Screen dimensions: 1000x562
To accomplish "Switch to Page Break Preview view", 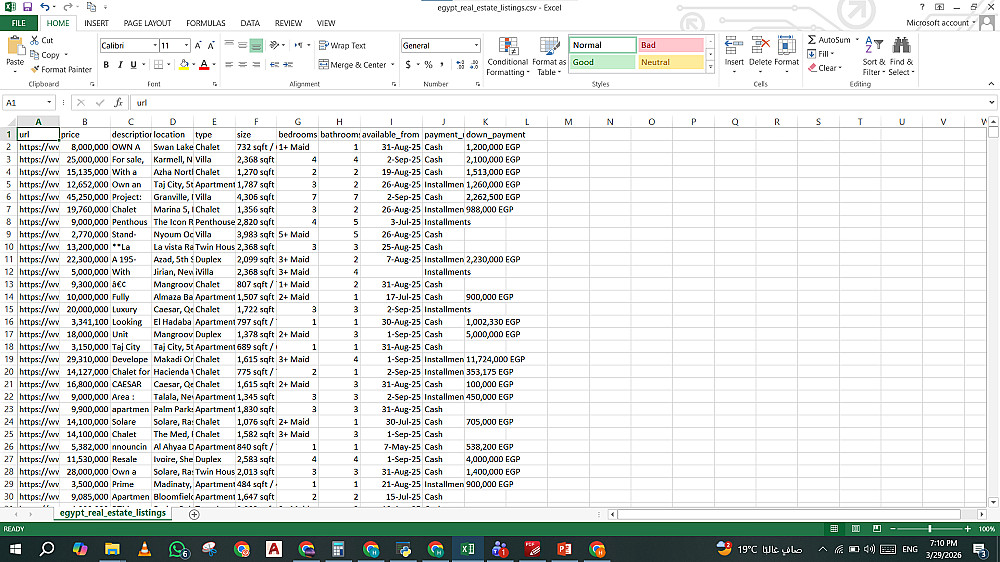I will (876, 529).
